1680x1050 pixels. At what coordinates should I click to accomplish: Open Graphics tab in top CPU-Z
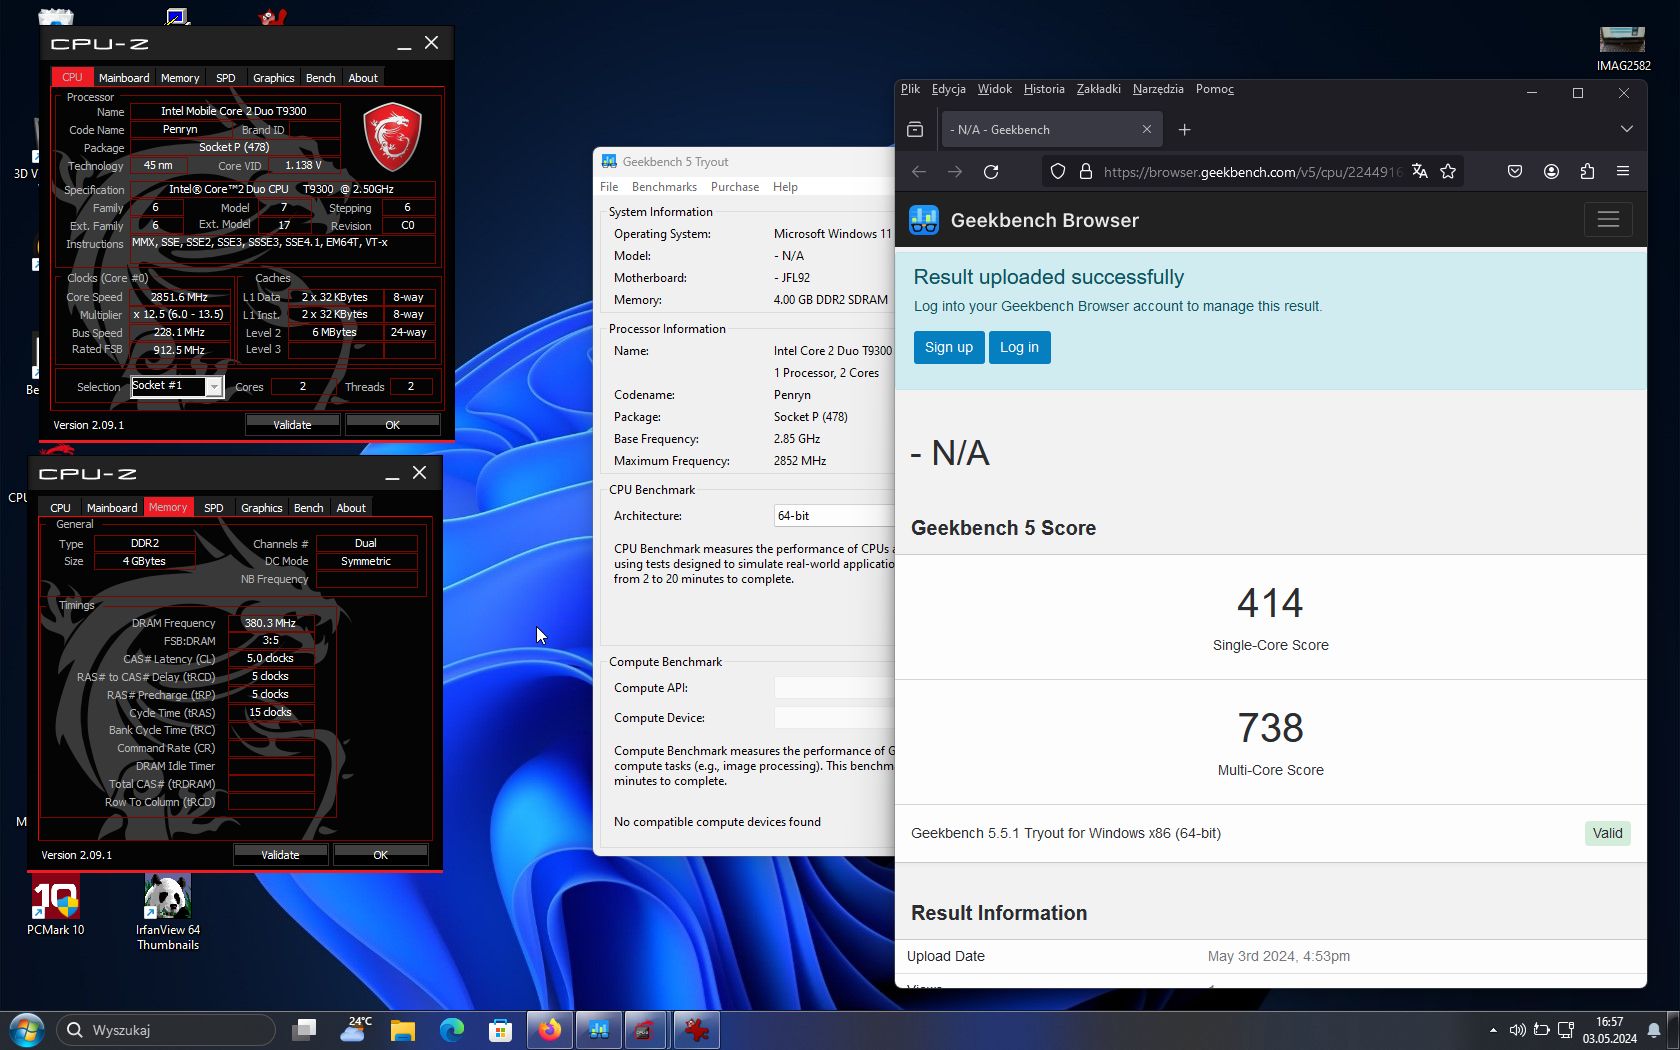[x=273, y=78]
